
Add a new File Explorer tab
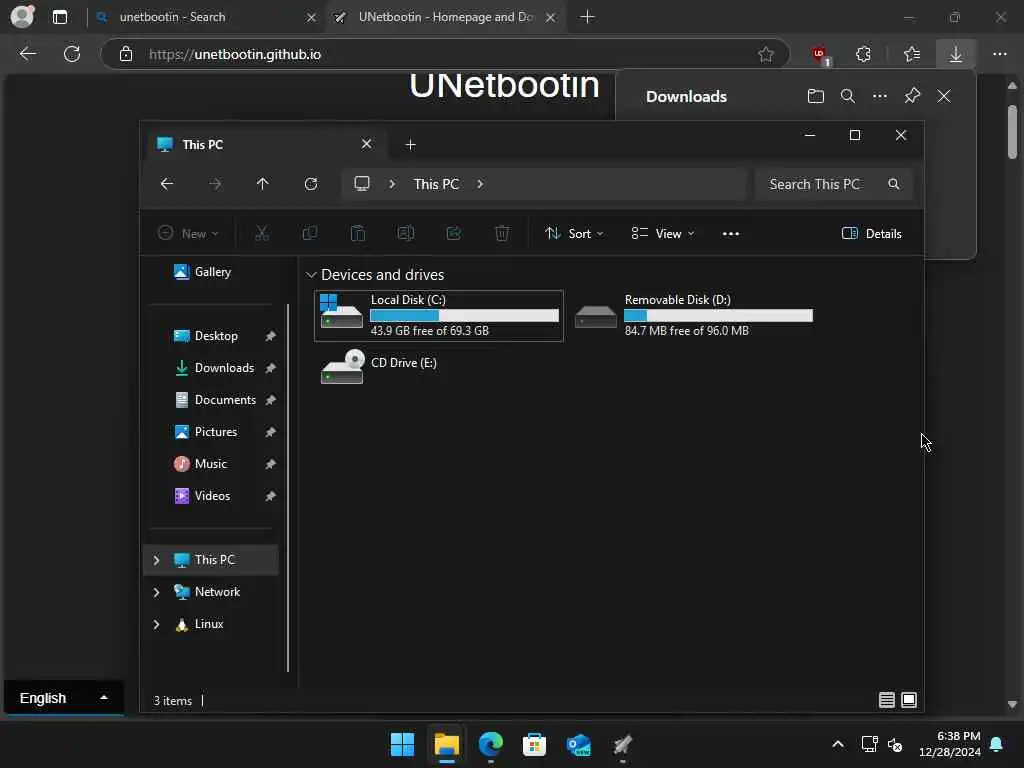click(410, 144)
